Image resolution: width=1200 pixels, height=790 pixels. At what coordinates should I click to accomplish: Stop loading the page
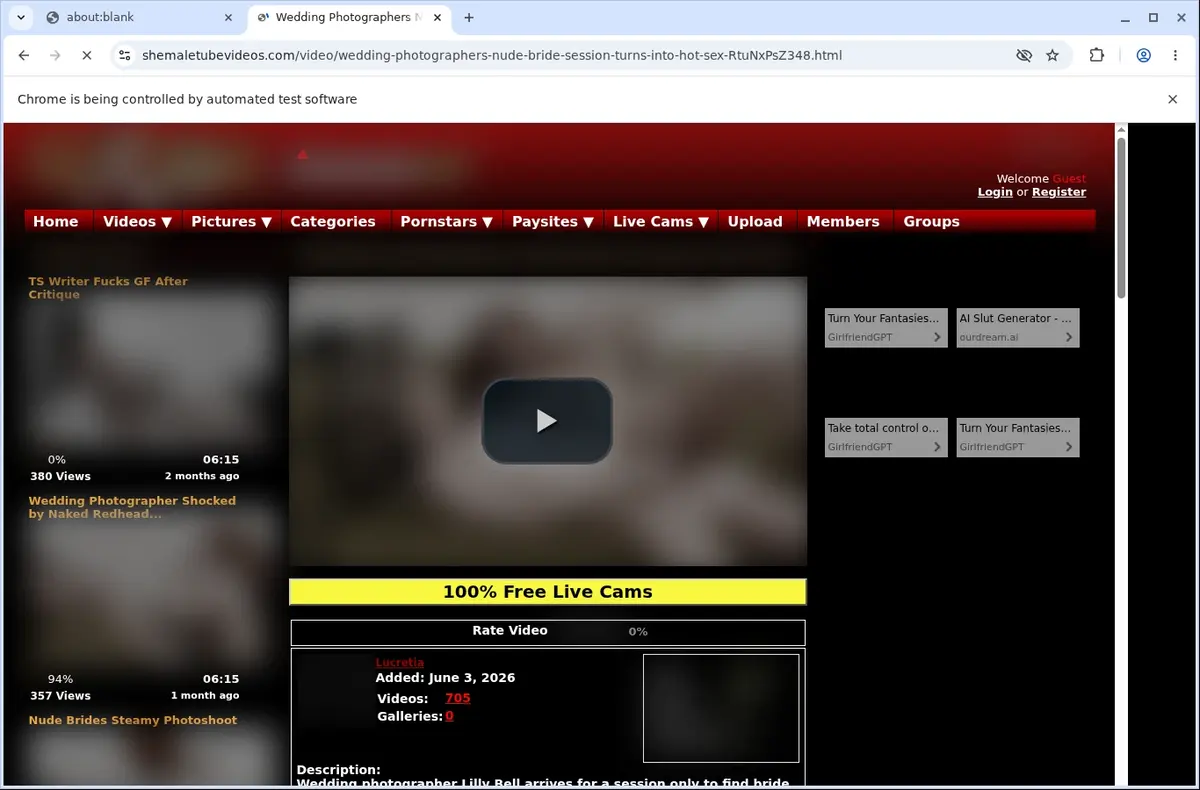87,55
